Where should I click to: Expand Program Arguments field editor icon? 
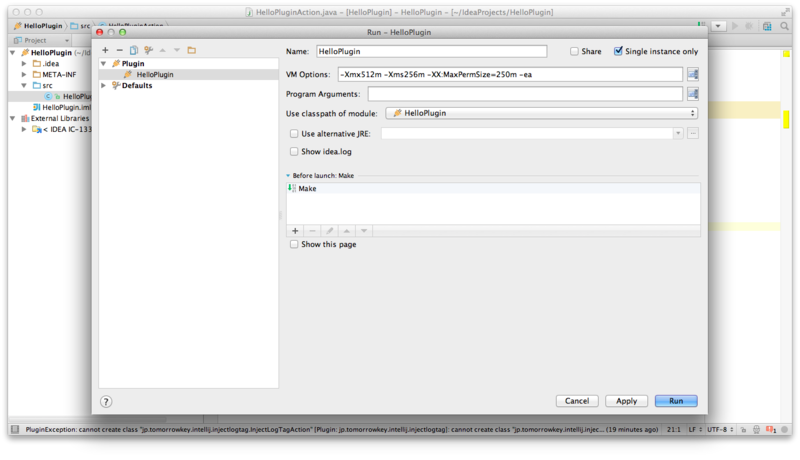point(692,94)
